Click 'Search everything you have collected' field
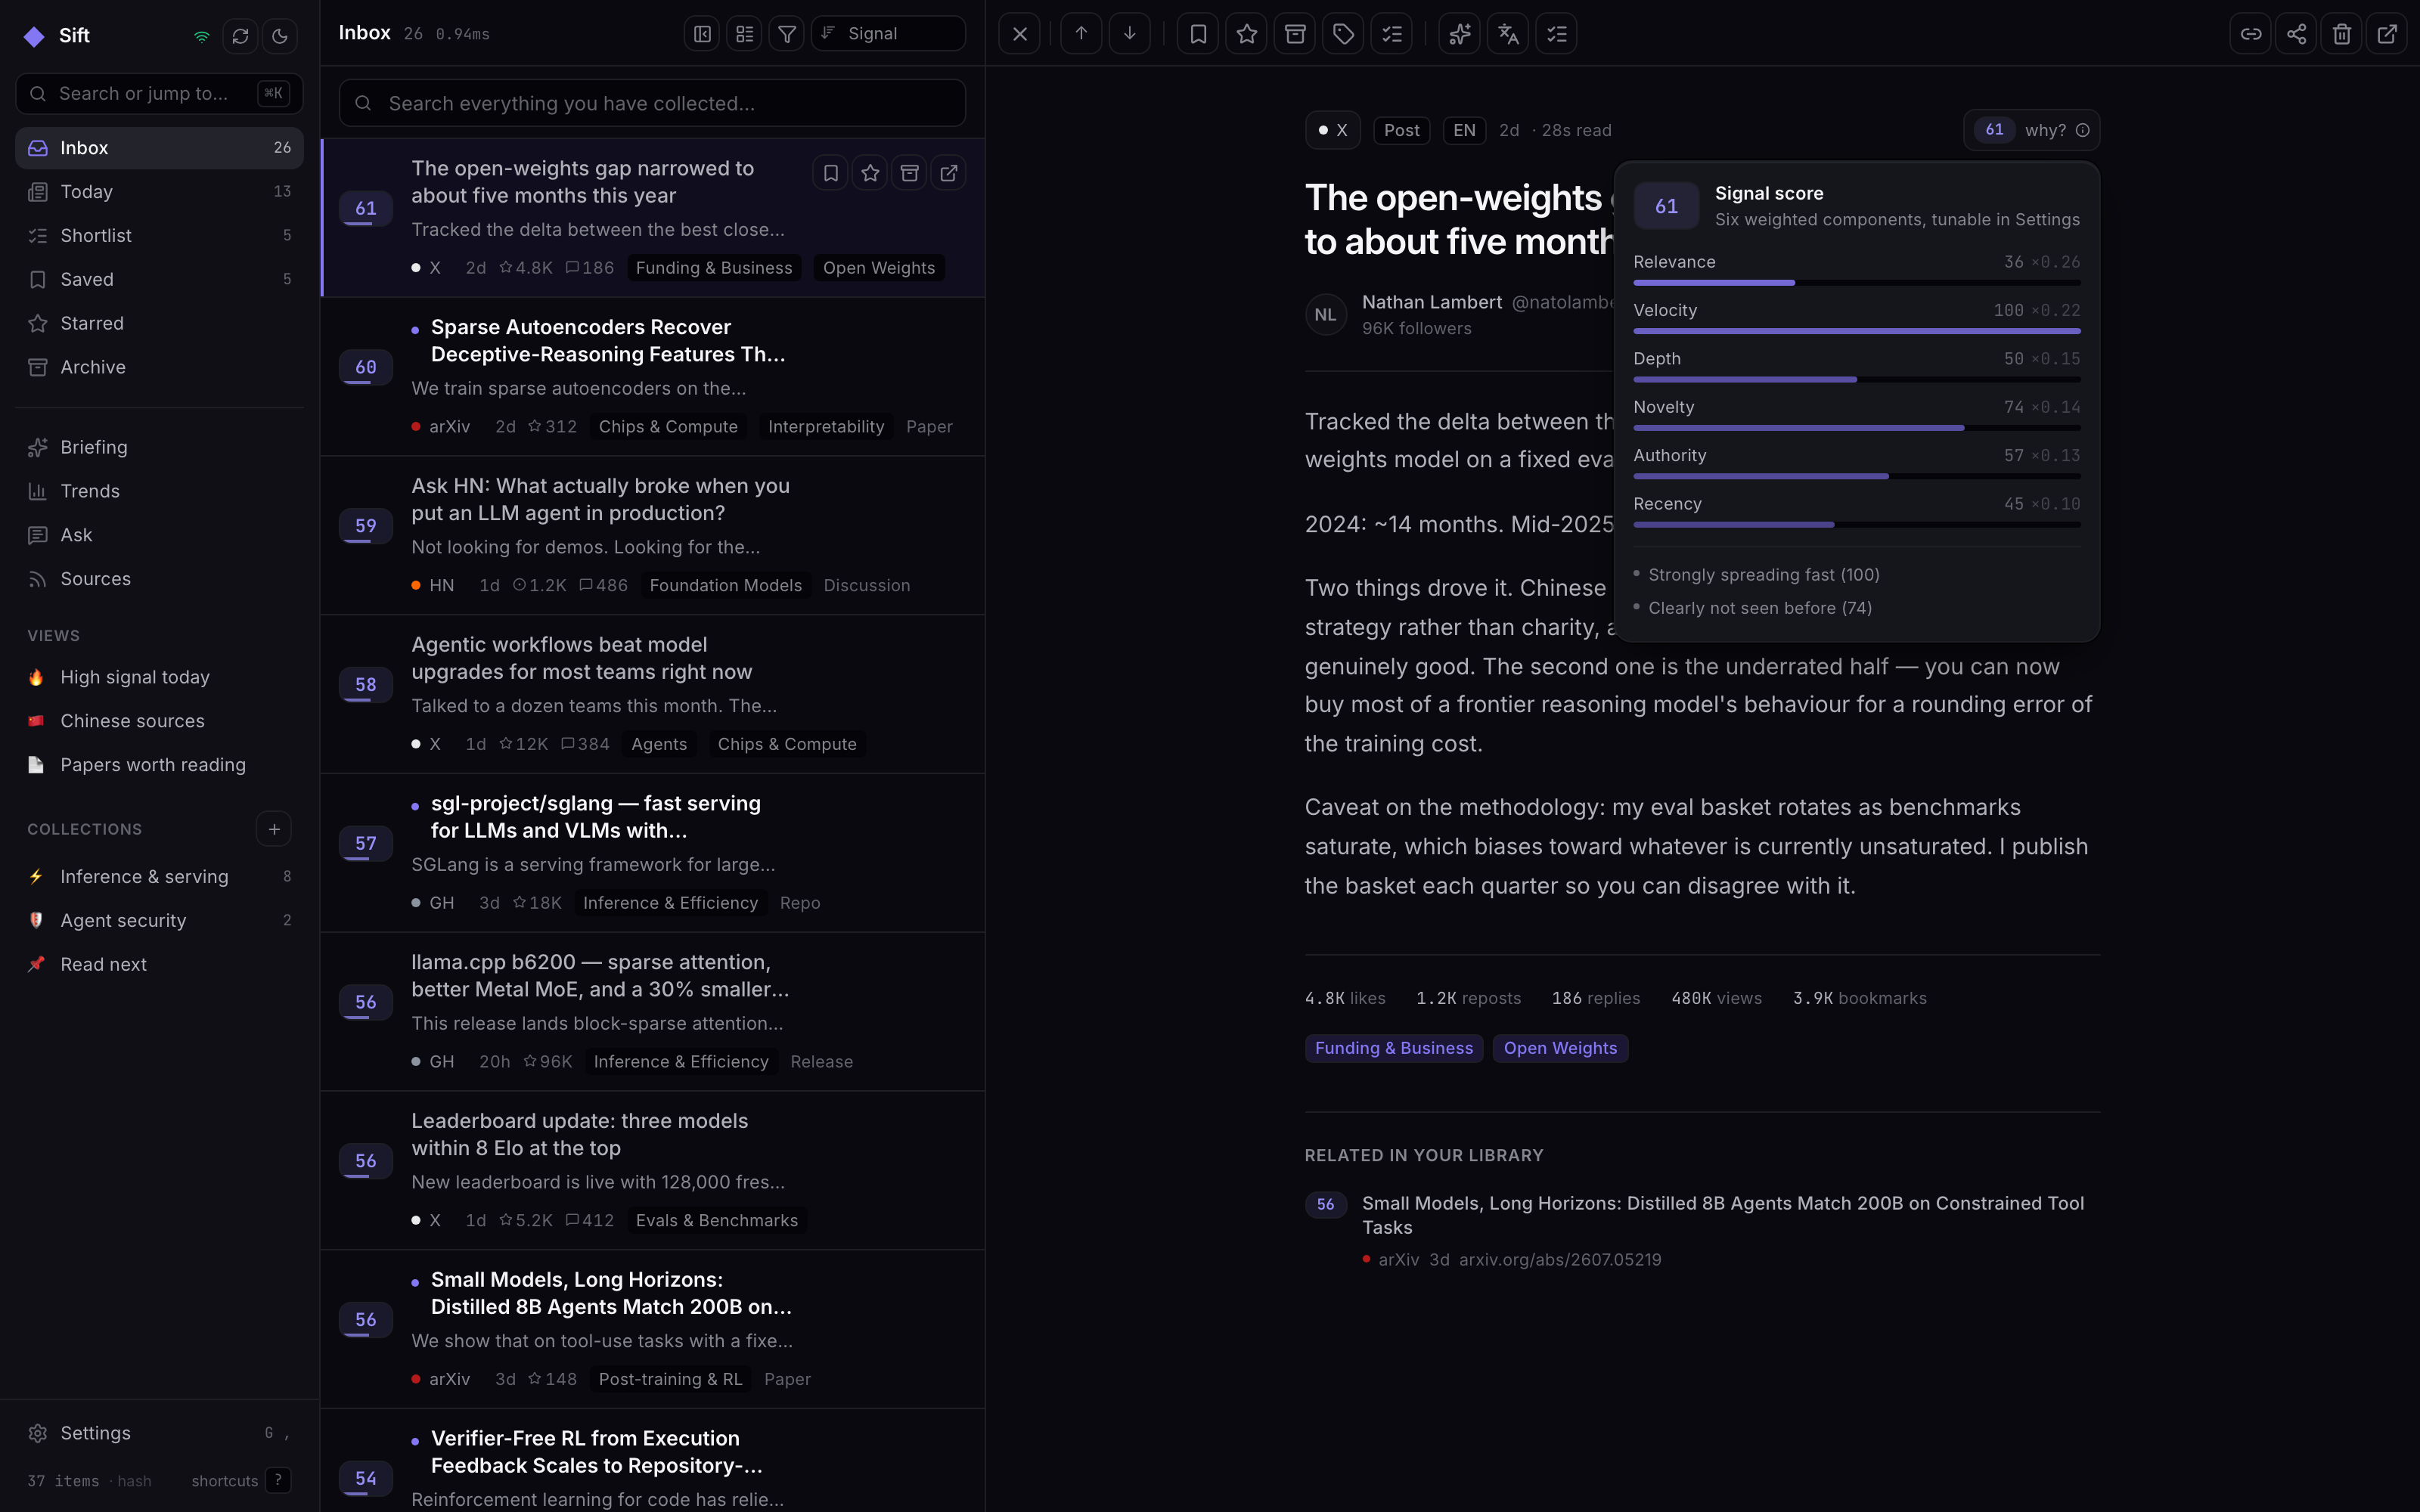2420x1512 pixels. pos(652,103)
